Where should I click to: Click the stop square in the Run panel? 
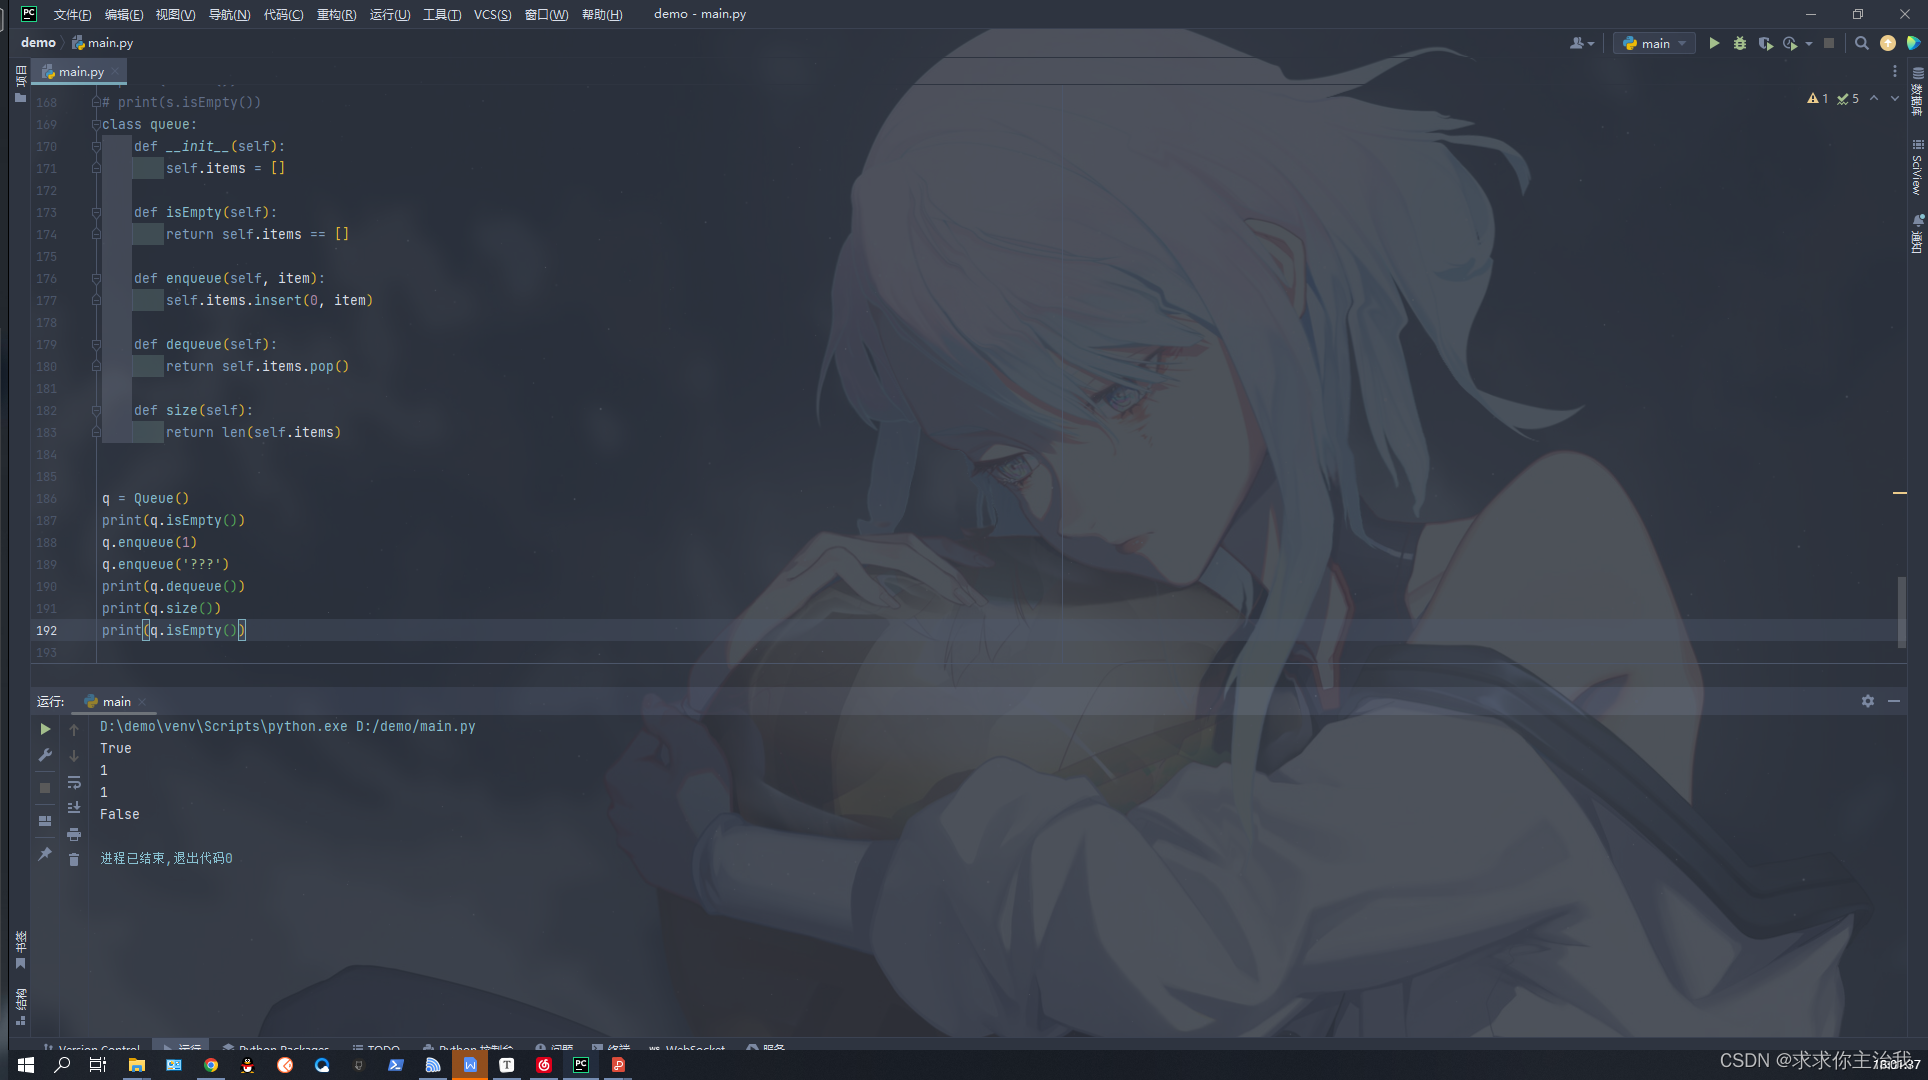[x=45, y=788]
